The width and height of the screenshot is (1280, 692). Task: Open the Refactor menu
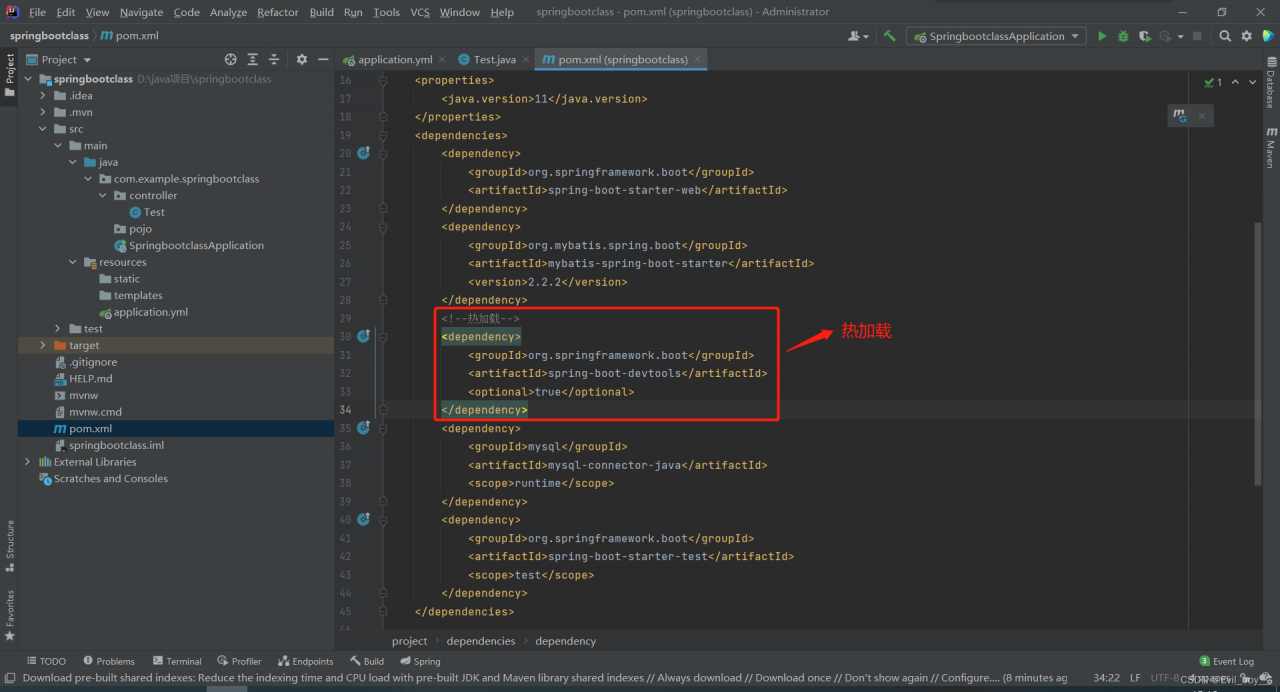click(x=277, y=12)
